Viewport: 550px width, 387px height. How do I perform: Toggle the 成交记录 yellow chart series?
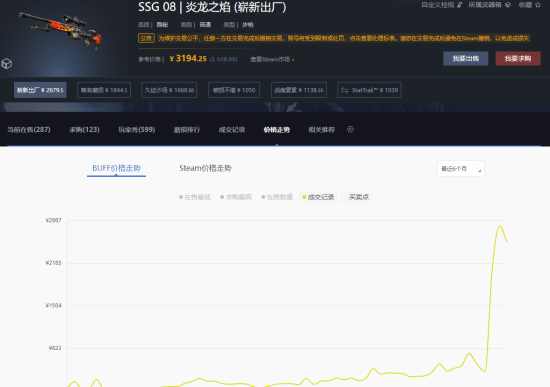318,197
